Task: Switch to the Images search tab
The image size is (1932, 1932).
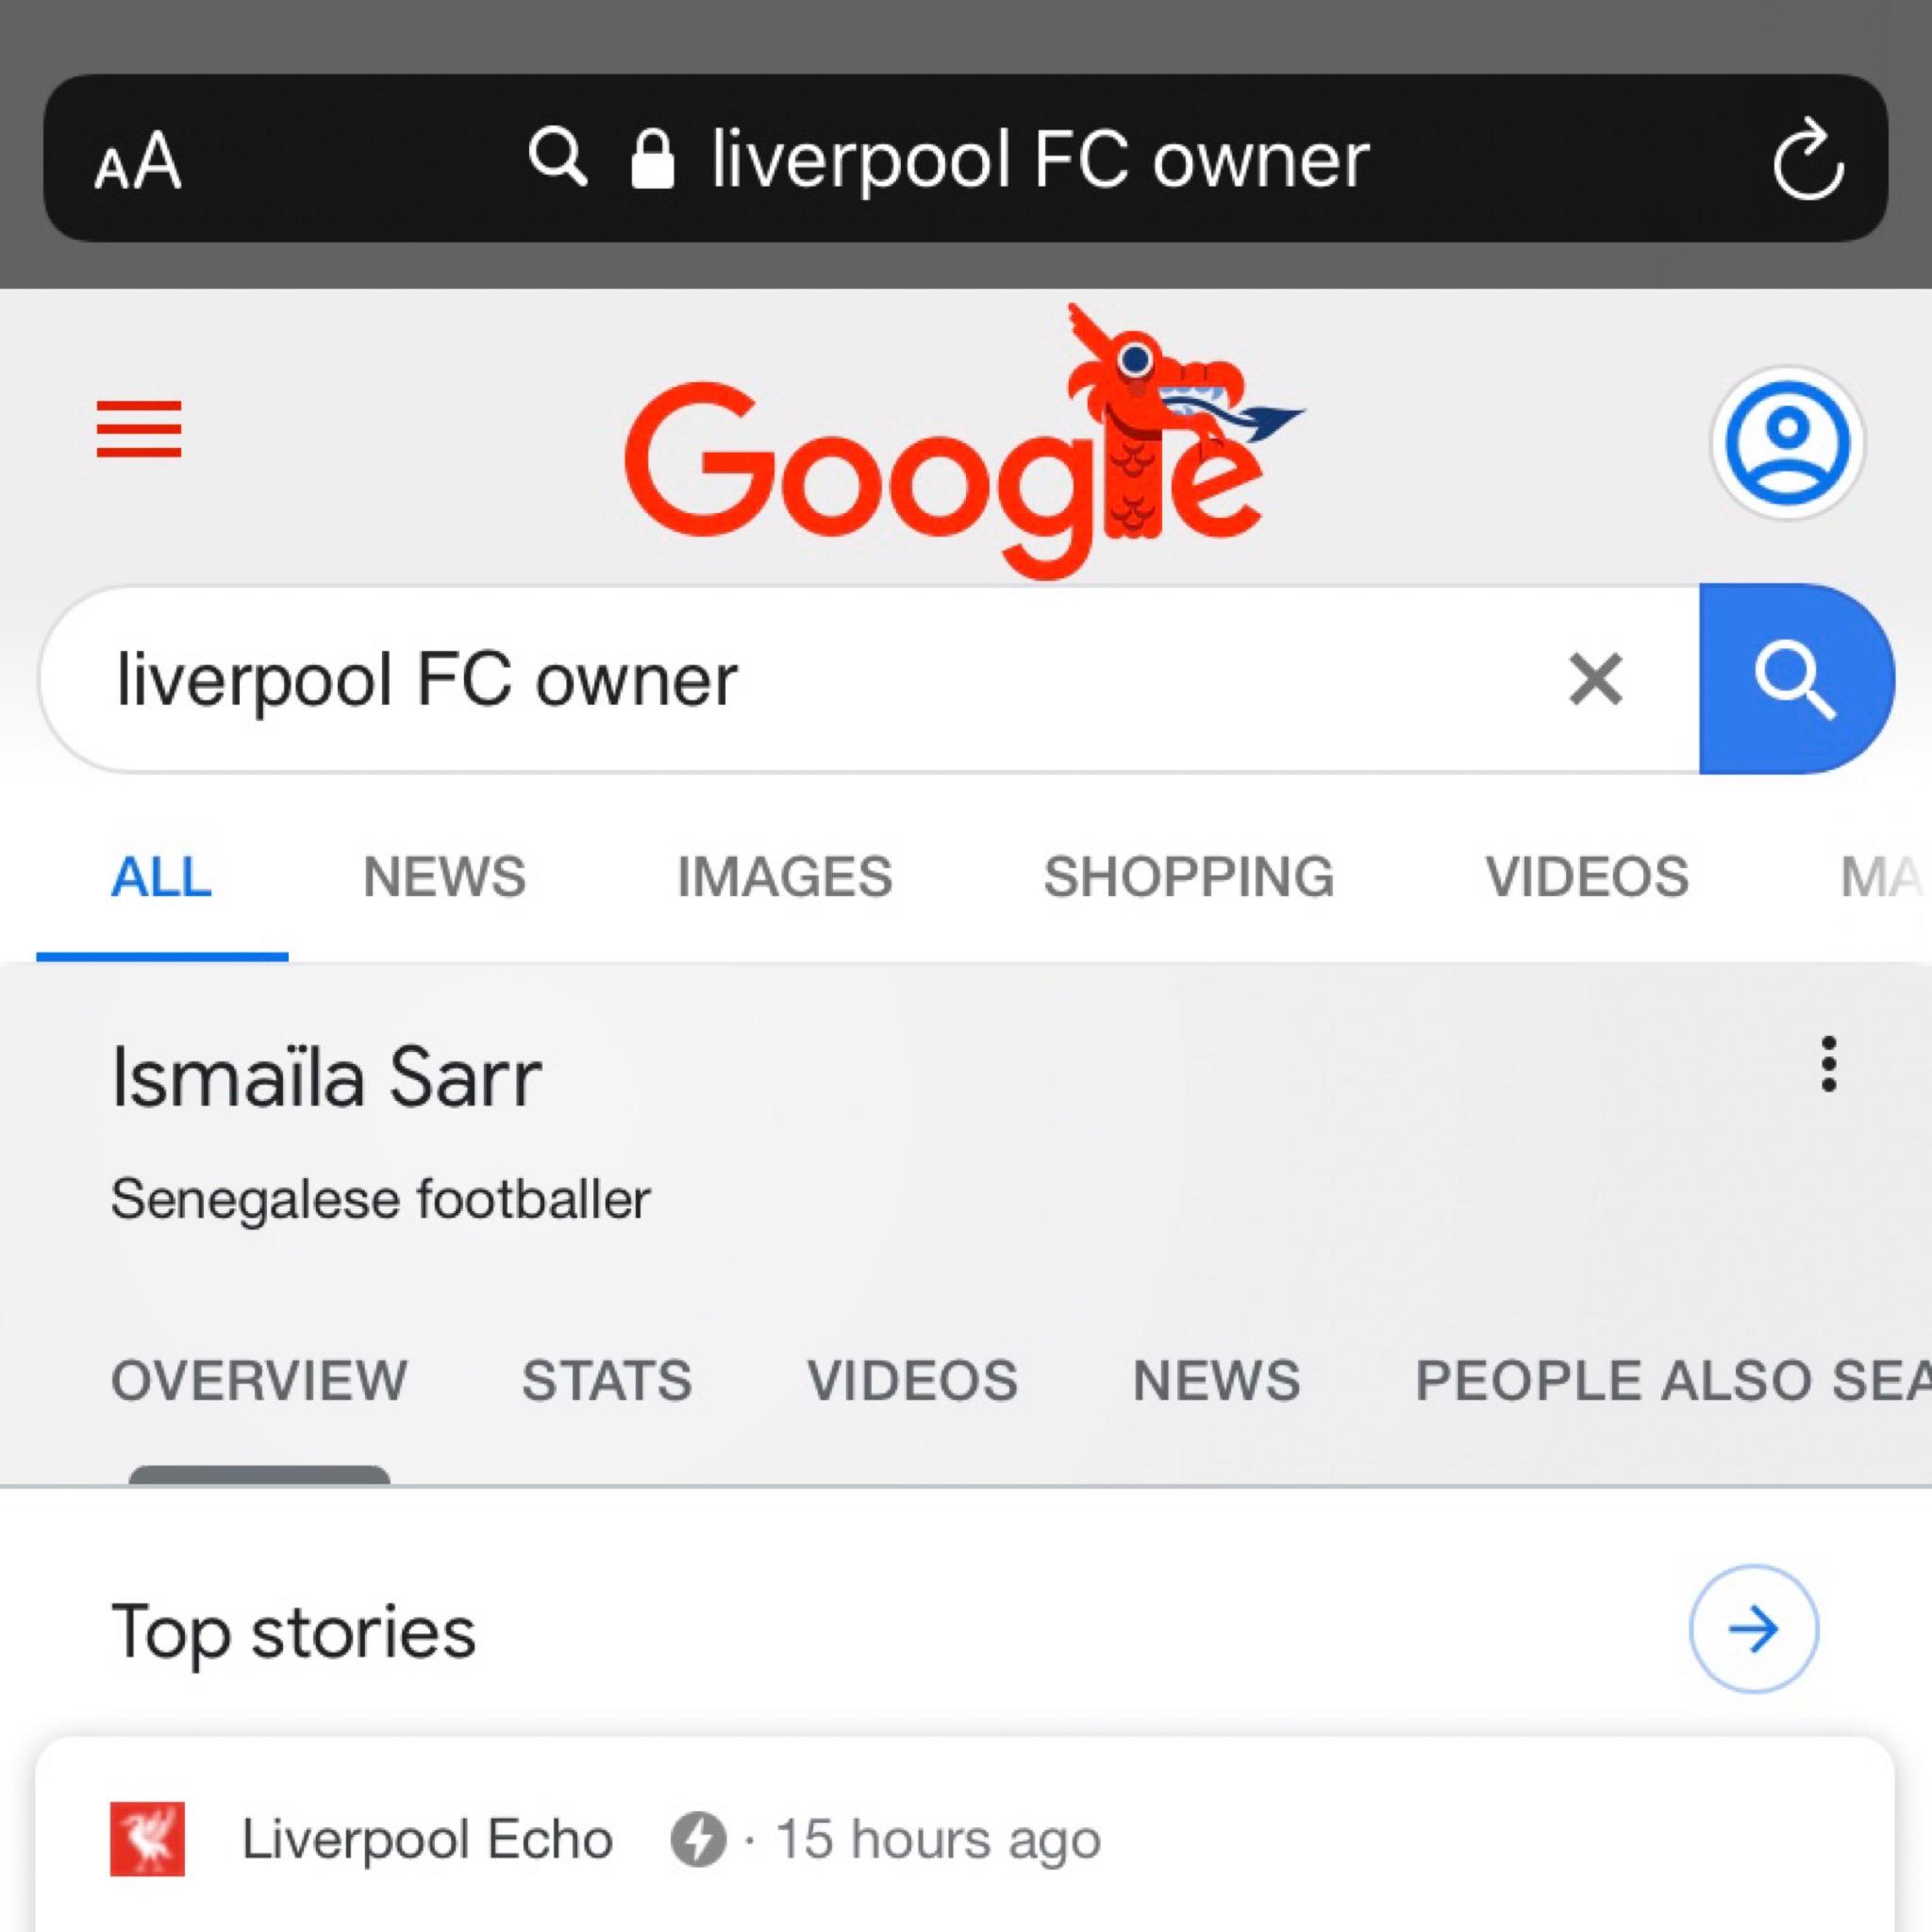Action: pos(784,877)
